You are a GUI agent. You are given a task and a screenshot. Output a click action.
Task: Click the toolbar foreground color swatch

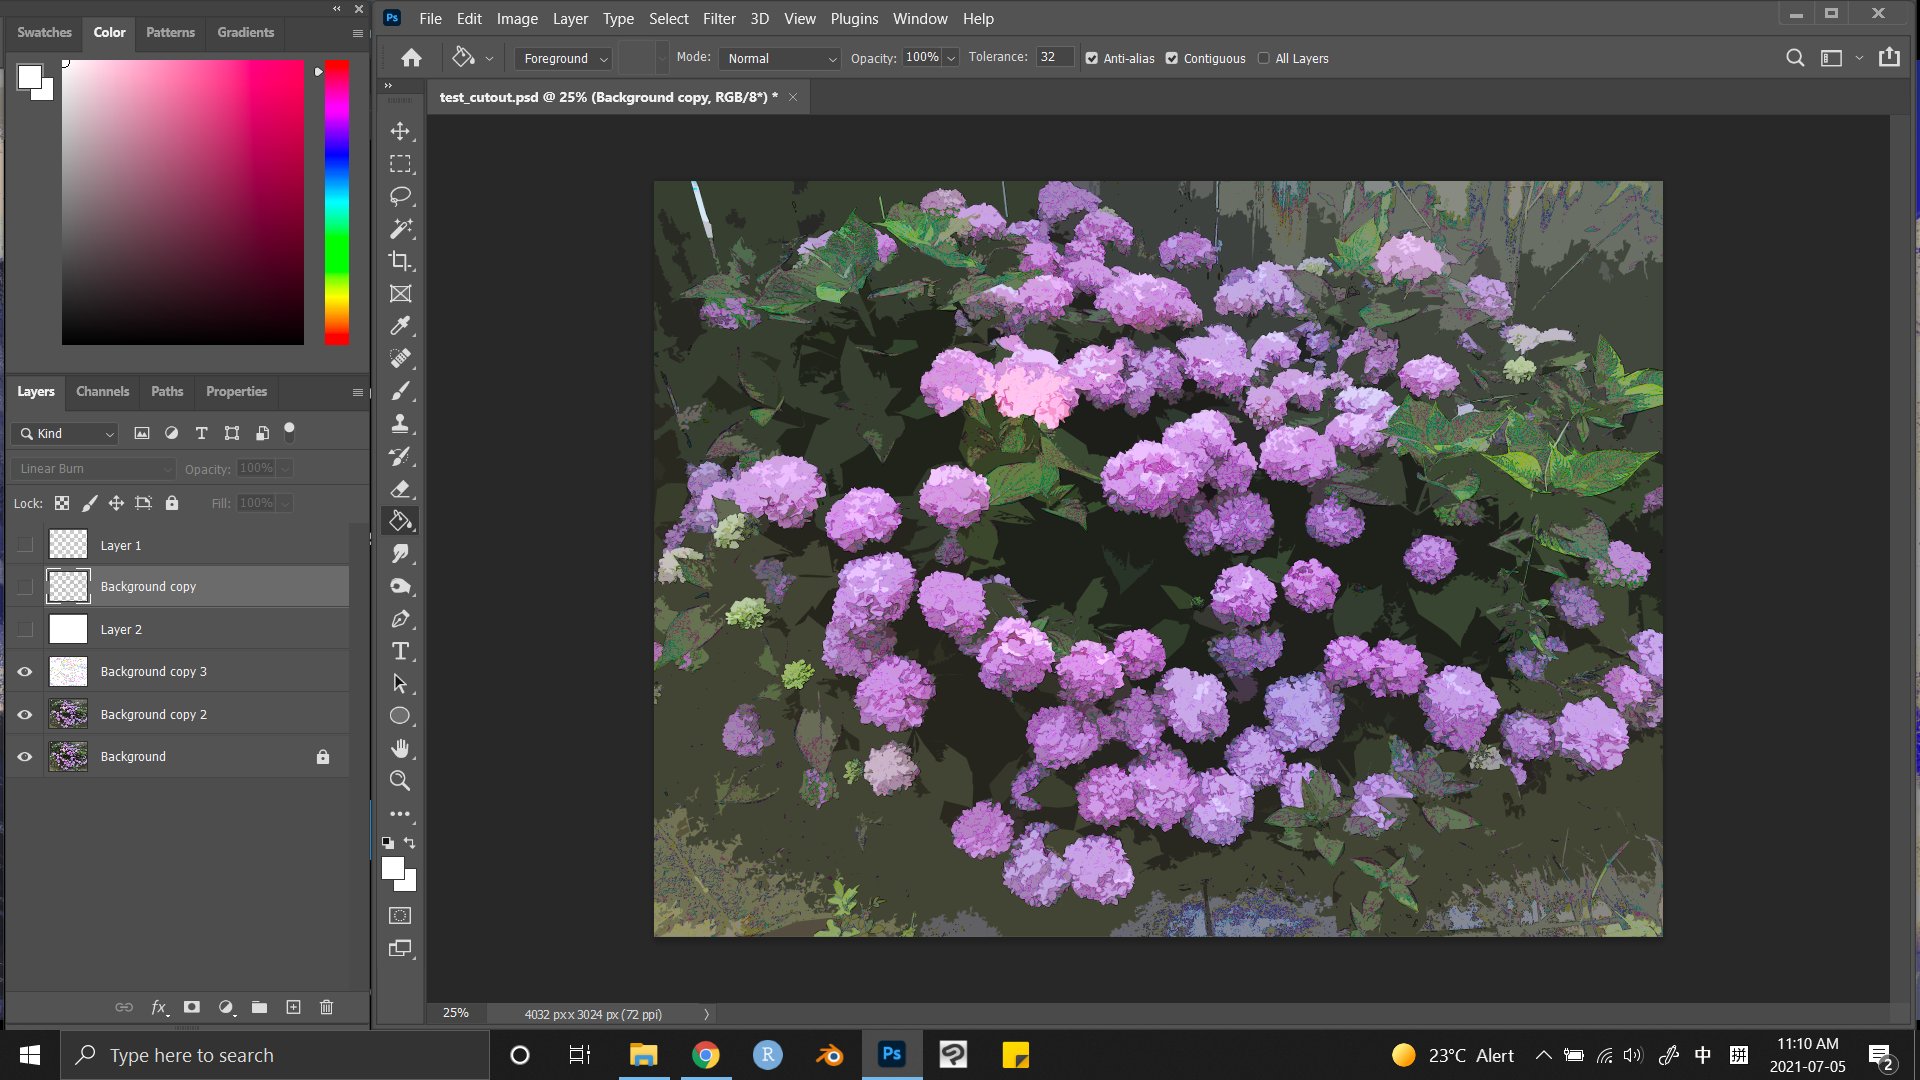[393, 868]
